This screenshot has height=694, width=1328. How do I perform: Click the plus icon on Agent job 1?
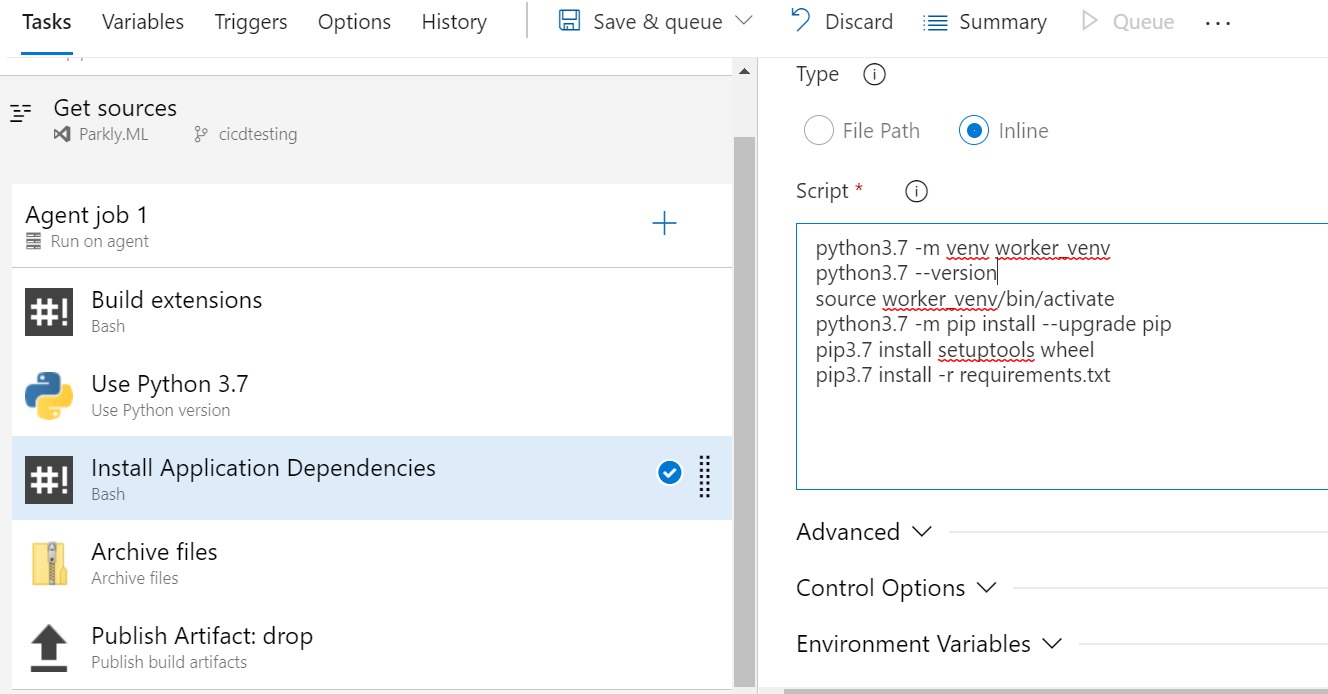pos(664,224)
